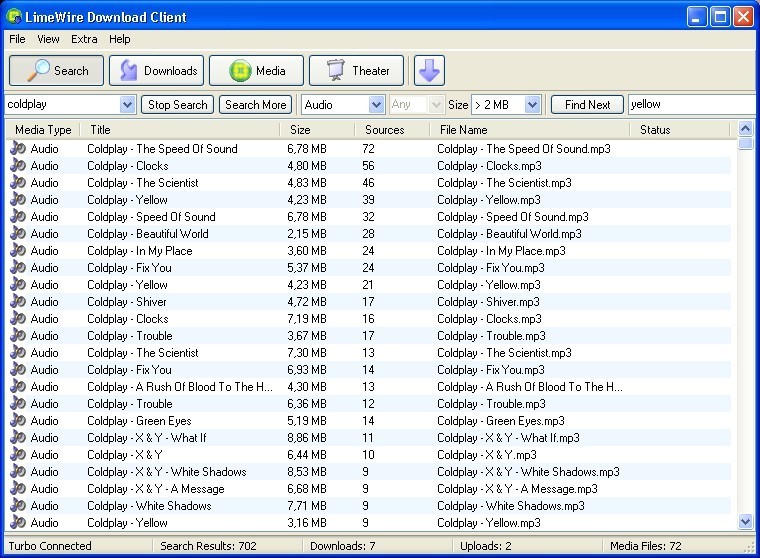Select file name Coldplay - Green Eyes.mp3
The width and height of the screenshot is (760, 558).
click(x=501, y=420)
